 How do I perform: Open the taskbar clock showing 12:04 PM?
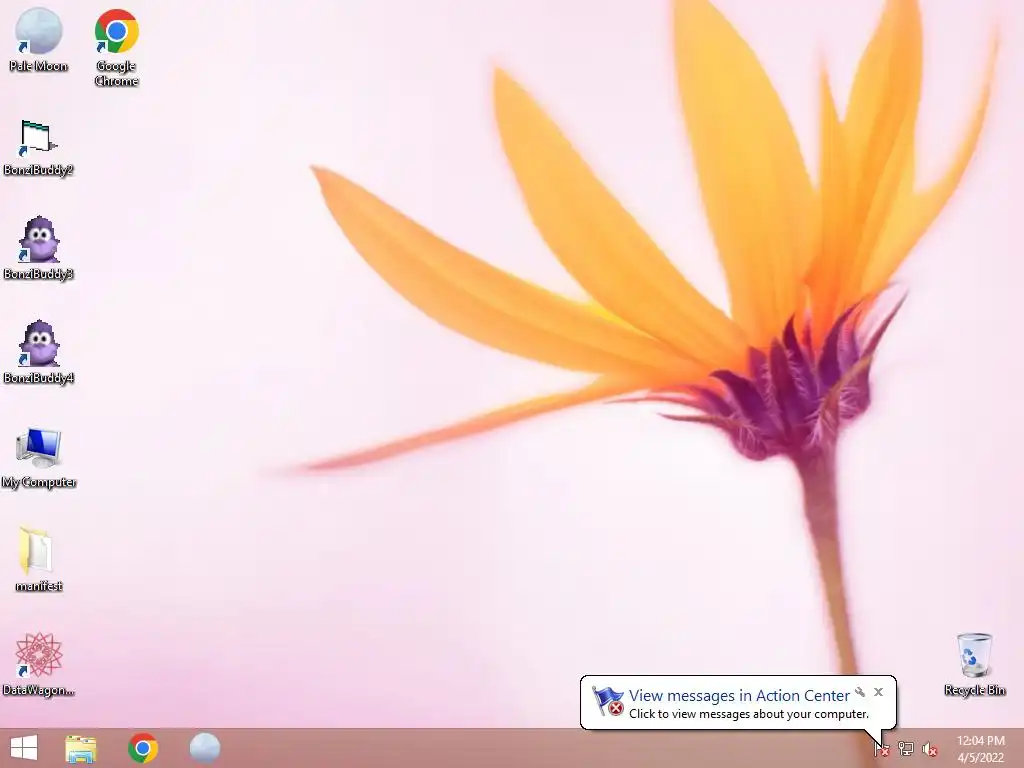click(980, 748)
